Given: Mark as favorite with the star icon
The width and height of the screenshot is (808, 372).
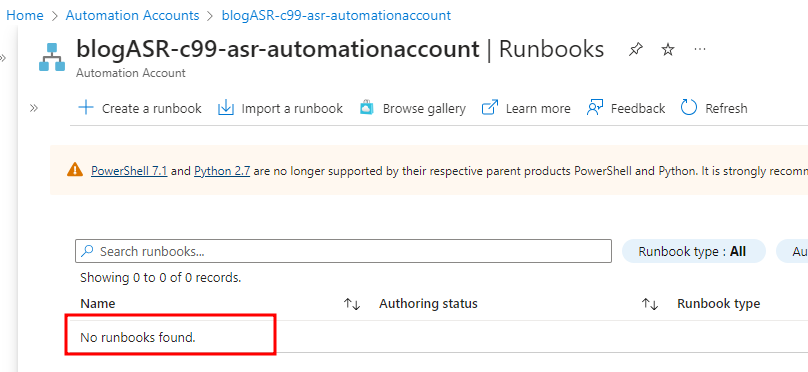Looking at the screenshot, I should 668,49.
